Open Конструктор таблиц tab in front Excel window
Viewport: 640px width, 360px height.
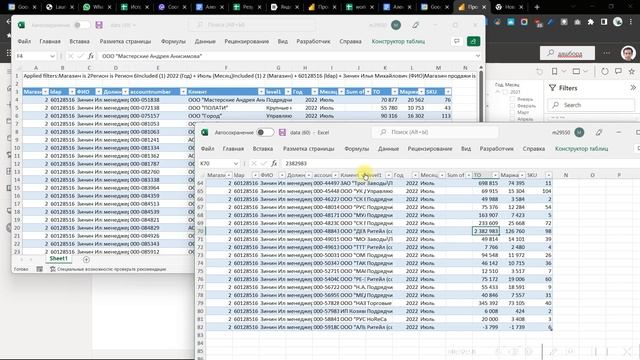coord(582,149)
